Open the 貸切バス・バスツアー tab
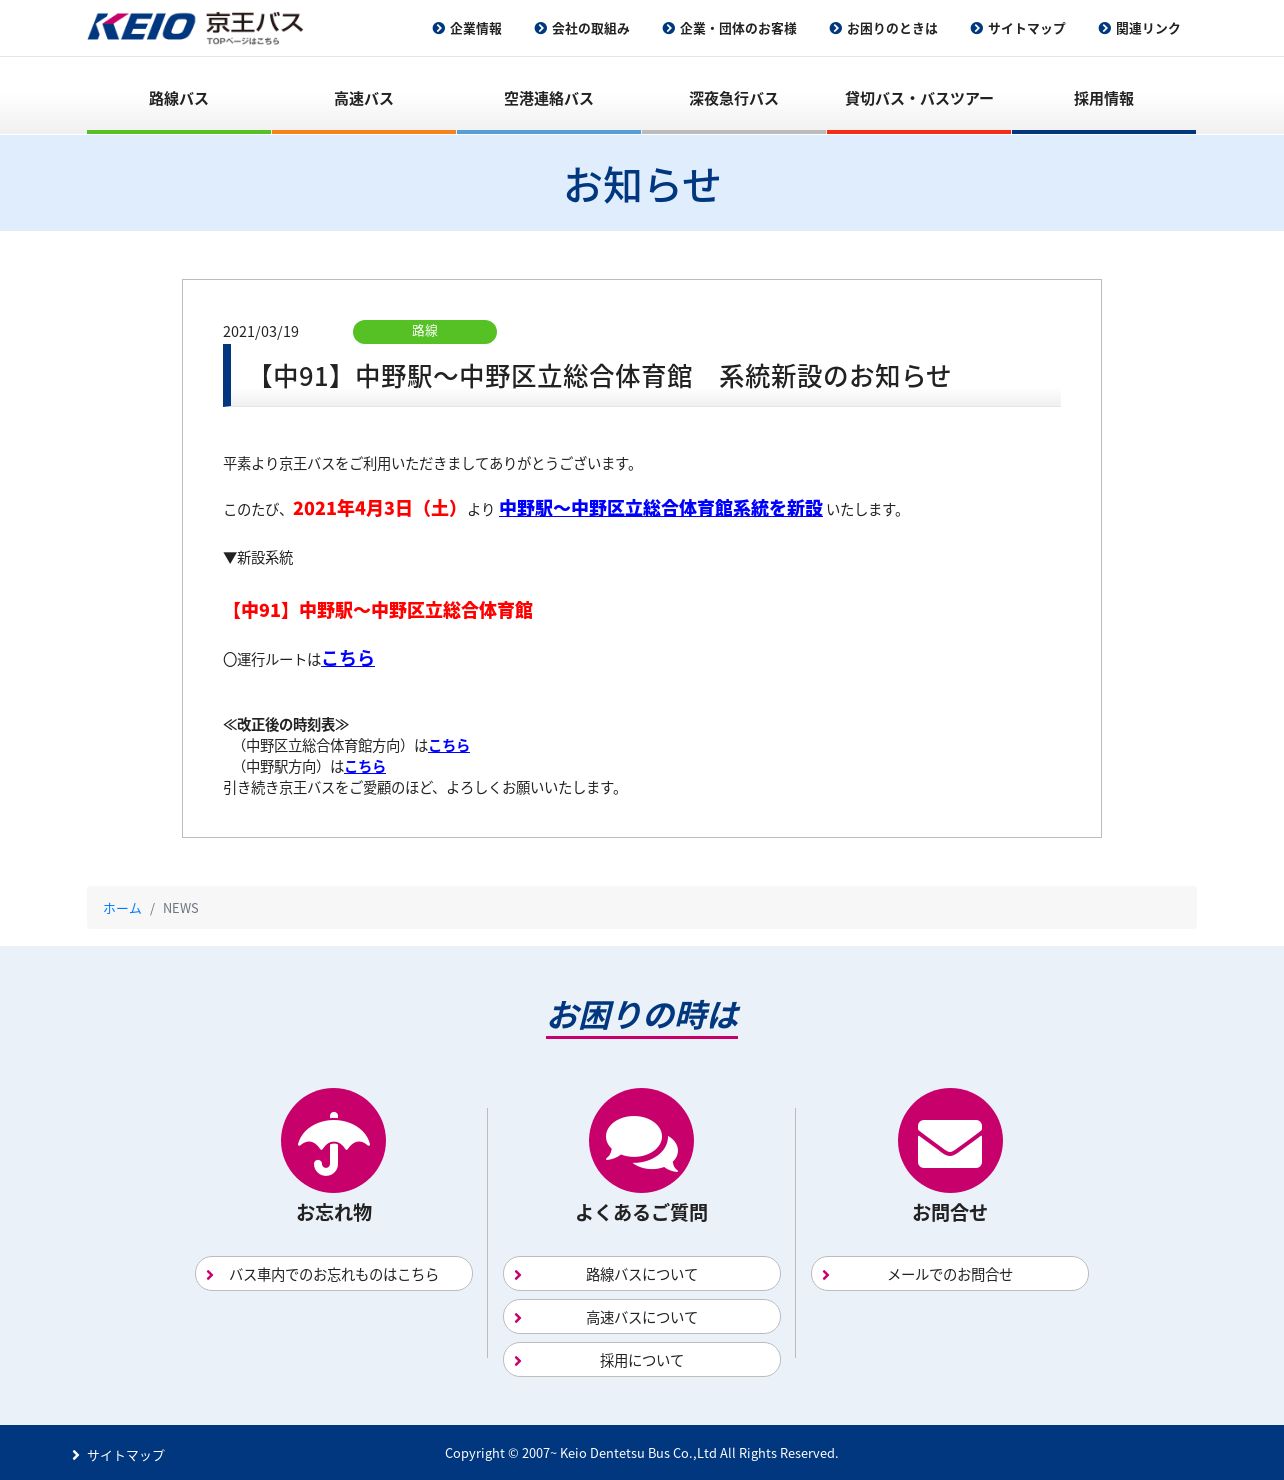 (x=919, y=98)
